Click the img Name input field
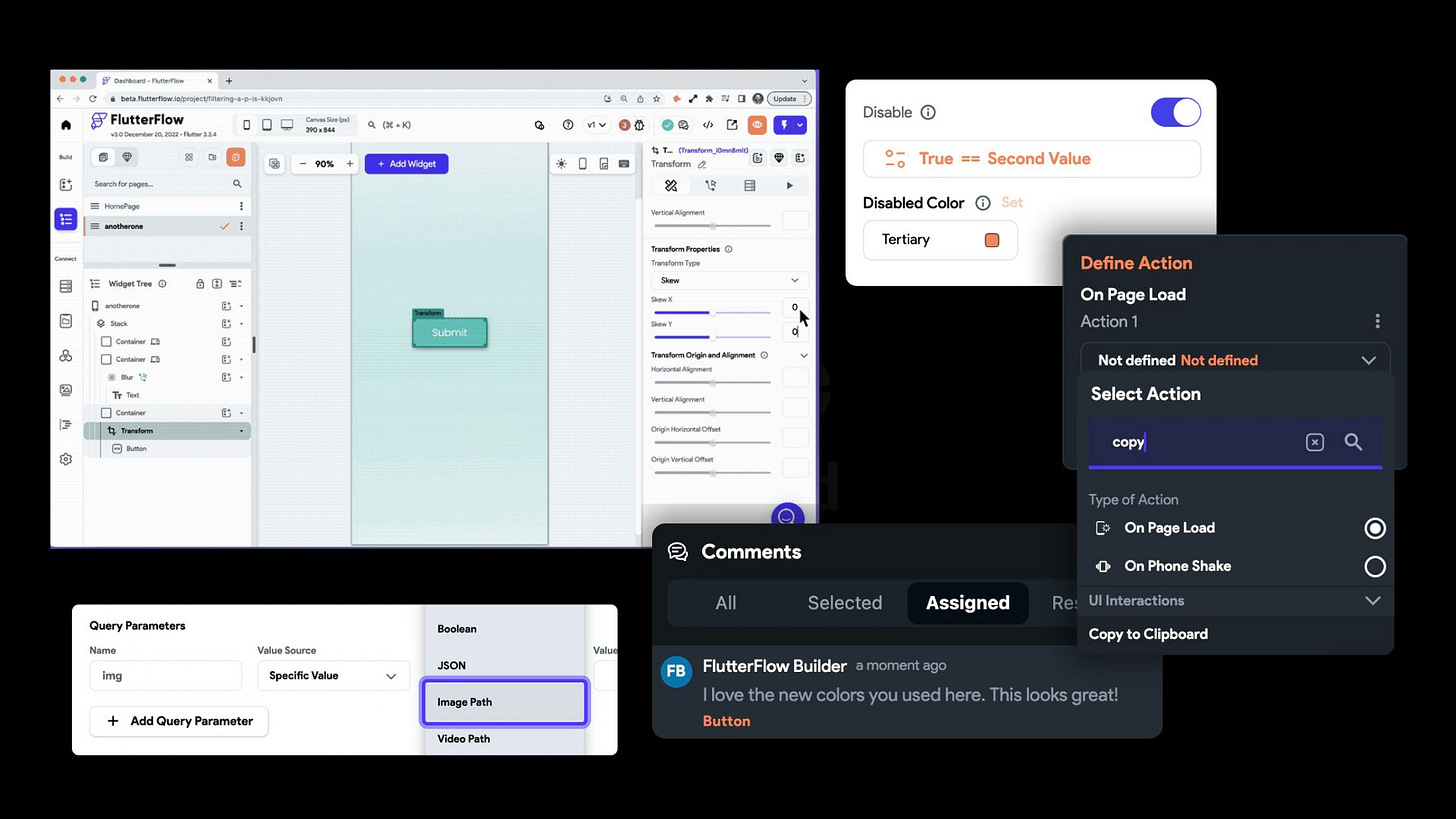Screen dimensions: 1456x819 click(165, 676)
